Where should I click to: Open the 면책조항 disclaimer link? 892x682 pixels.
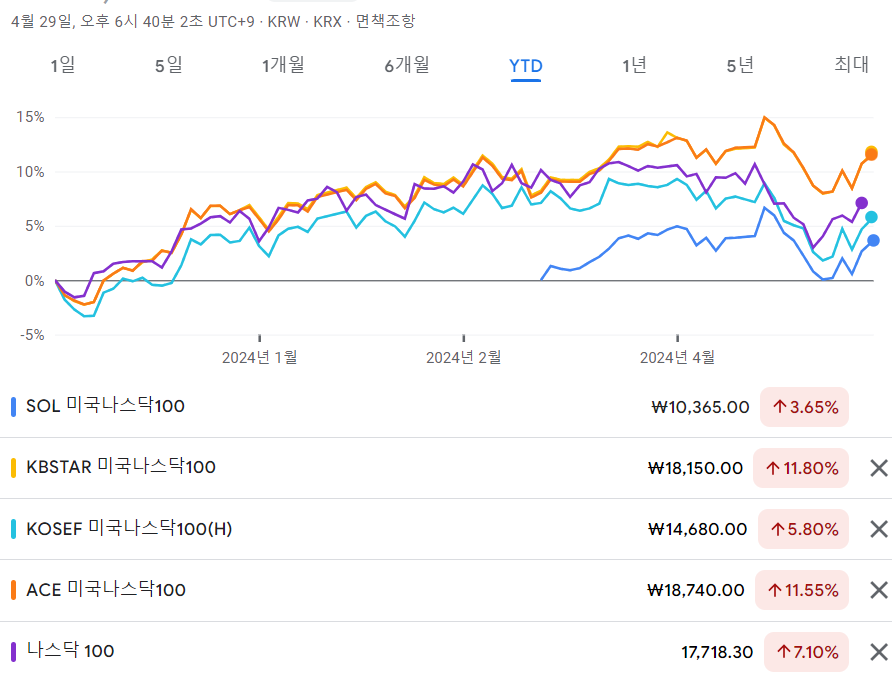tap(384, 19)
